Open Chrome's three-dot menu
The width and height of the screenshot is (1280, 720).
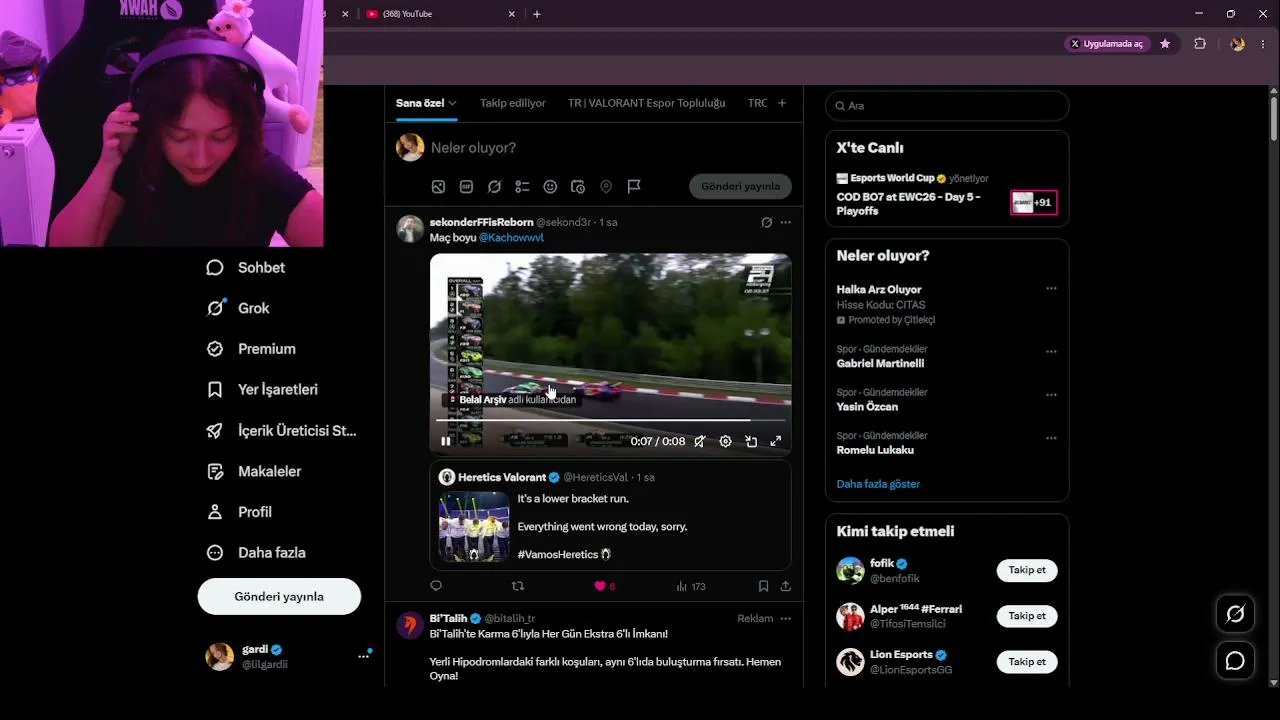[x=1262, y=44]
